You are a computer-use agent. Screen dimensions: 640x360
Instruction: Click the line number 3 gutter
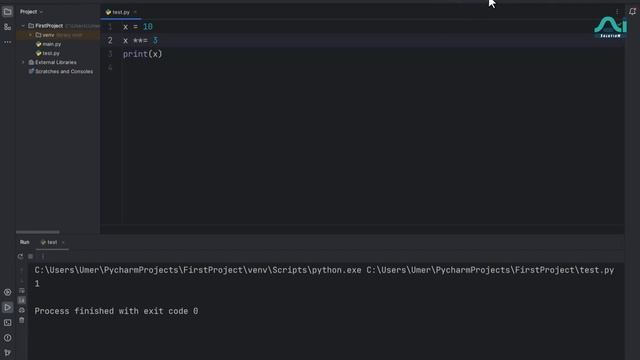(x=109, y=54)
